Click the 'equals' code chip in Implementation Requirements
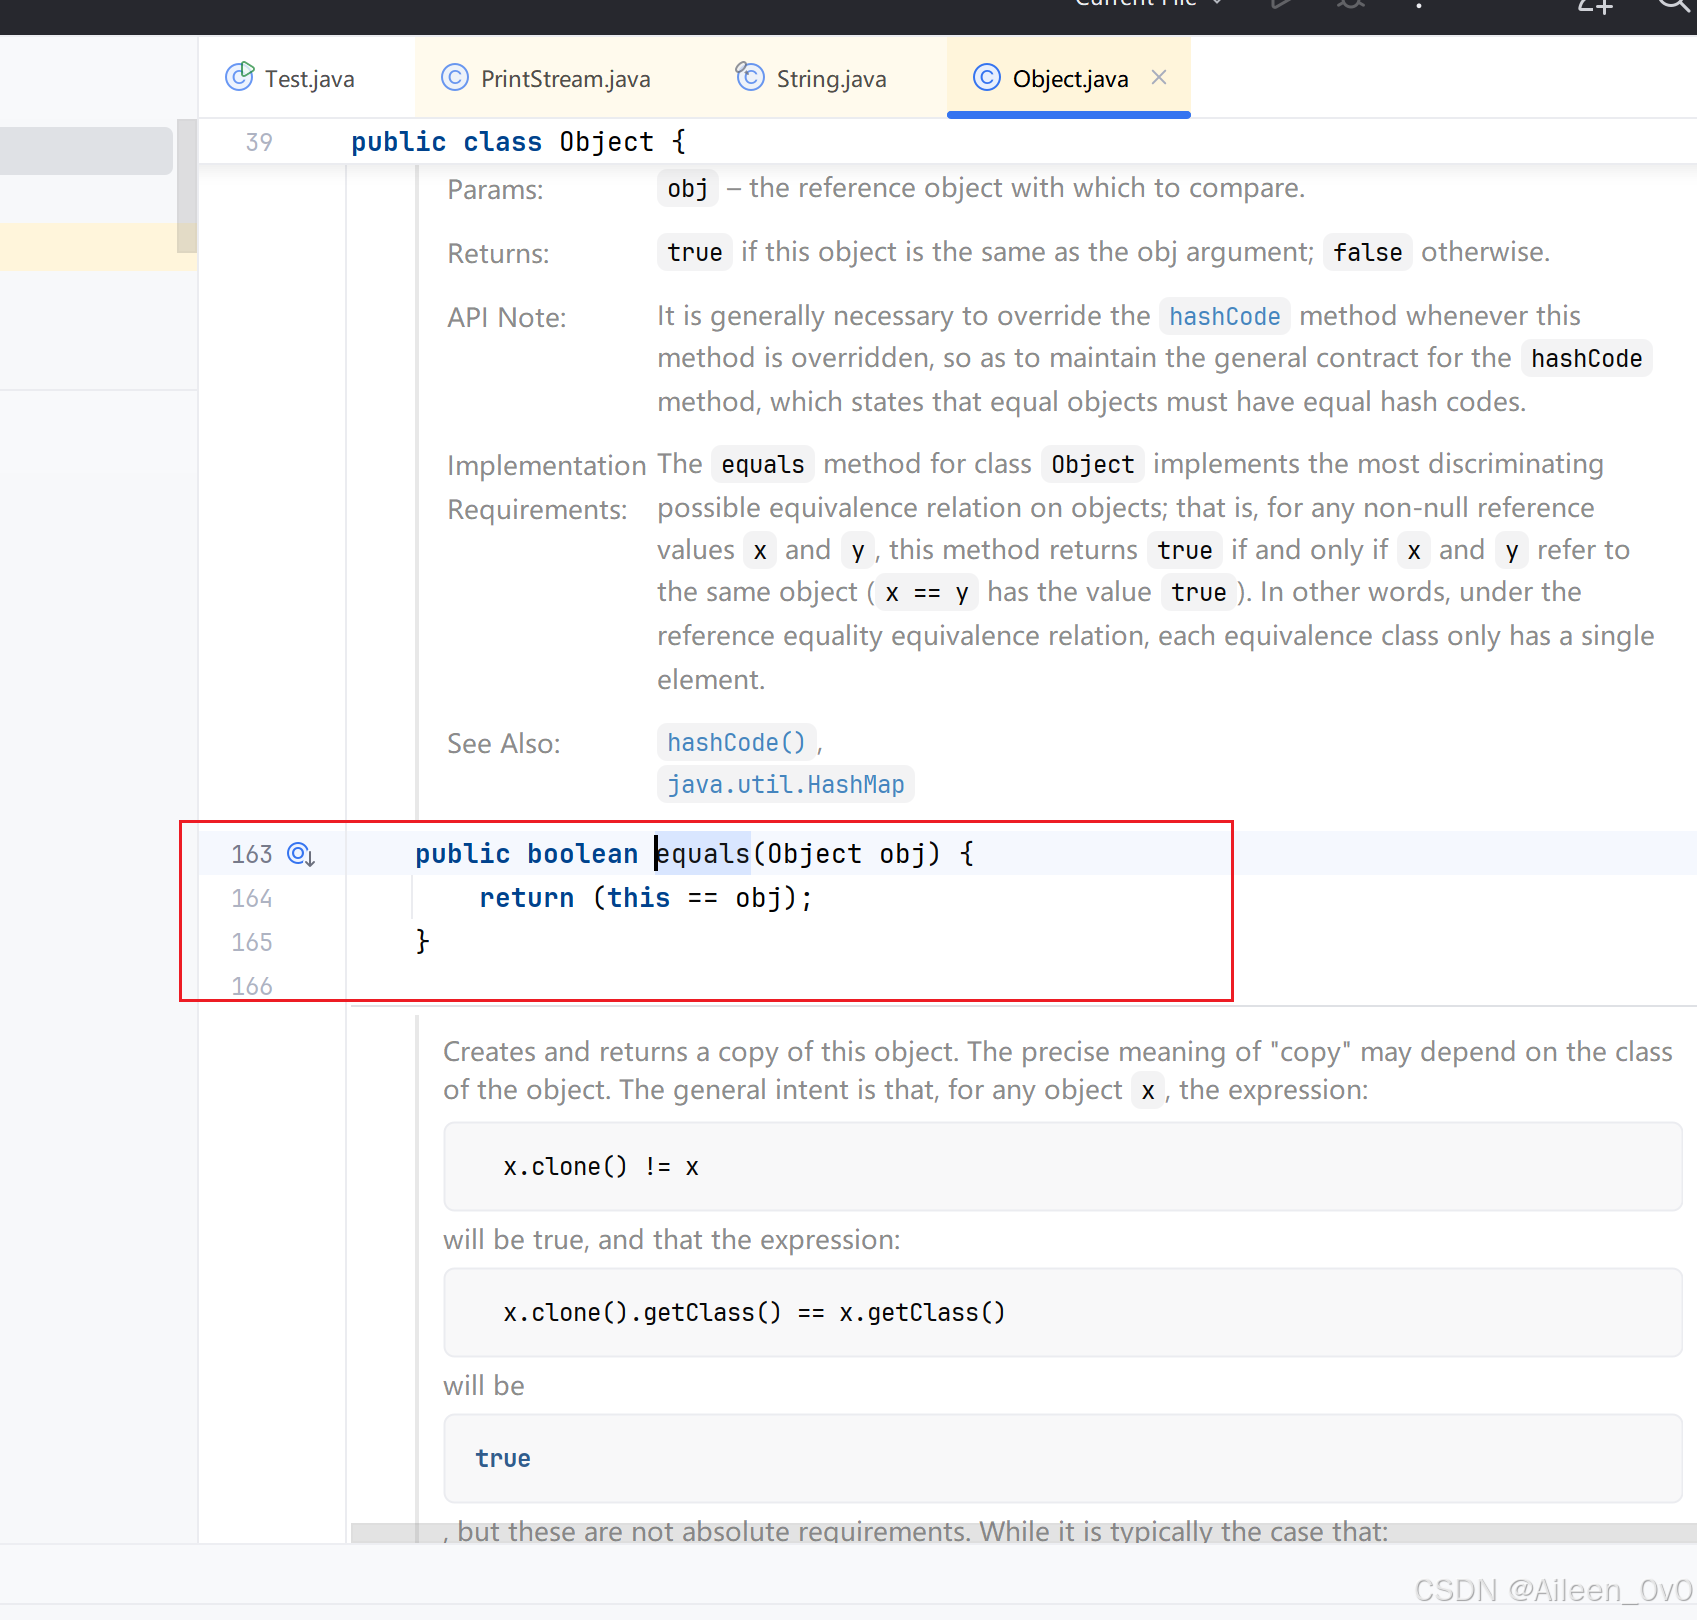Viewport: 1697px width, 1620px height. [763, 464]
